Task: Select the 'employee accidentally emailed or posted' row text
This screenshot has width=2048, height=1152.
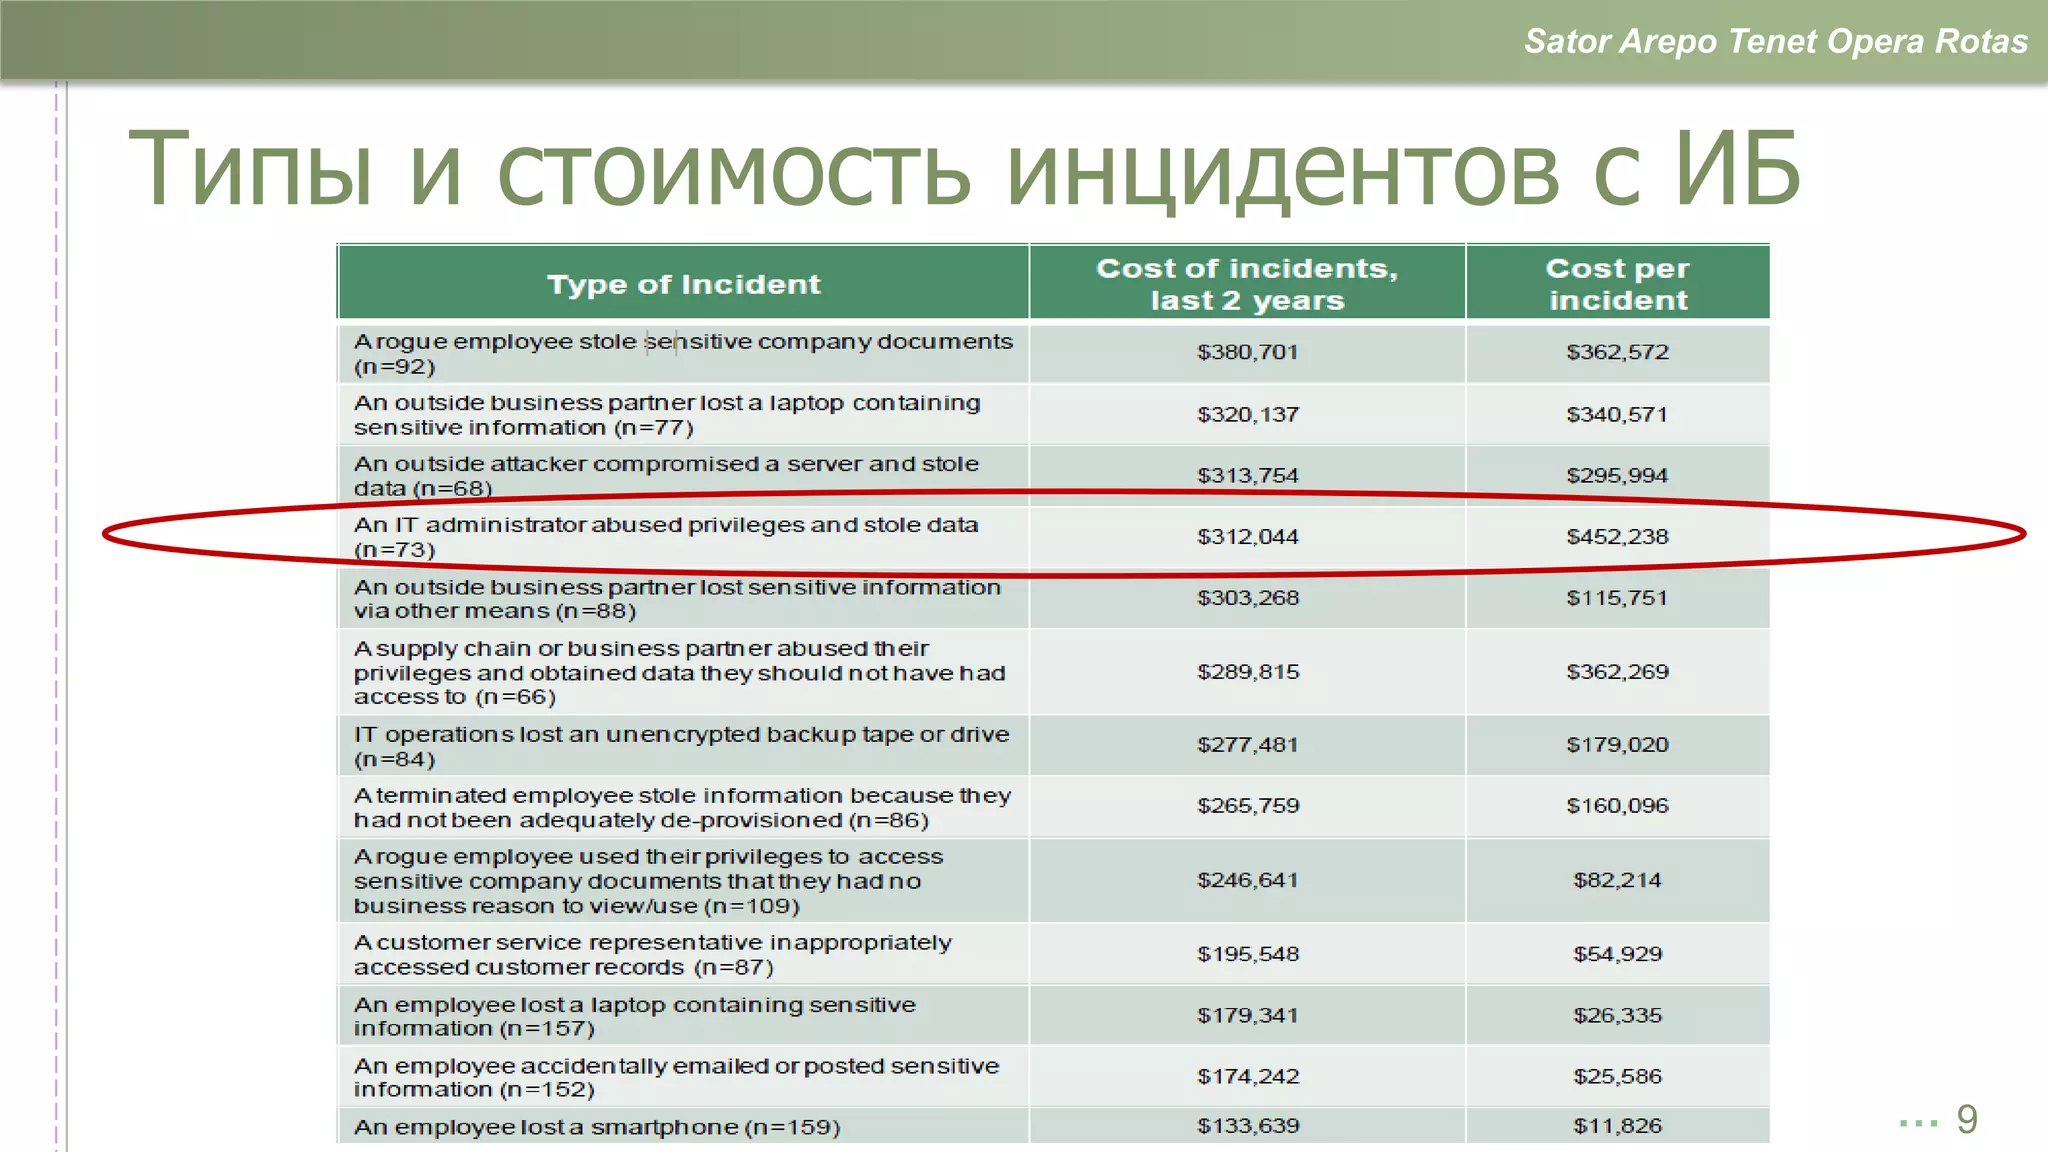Action: [676, 1077]
